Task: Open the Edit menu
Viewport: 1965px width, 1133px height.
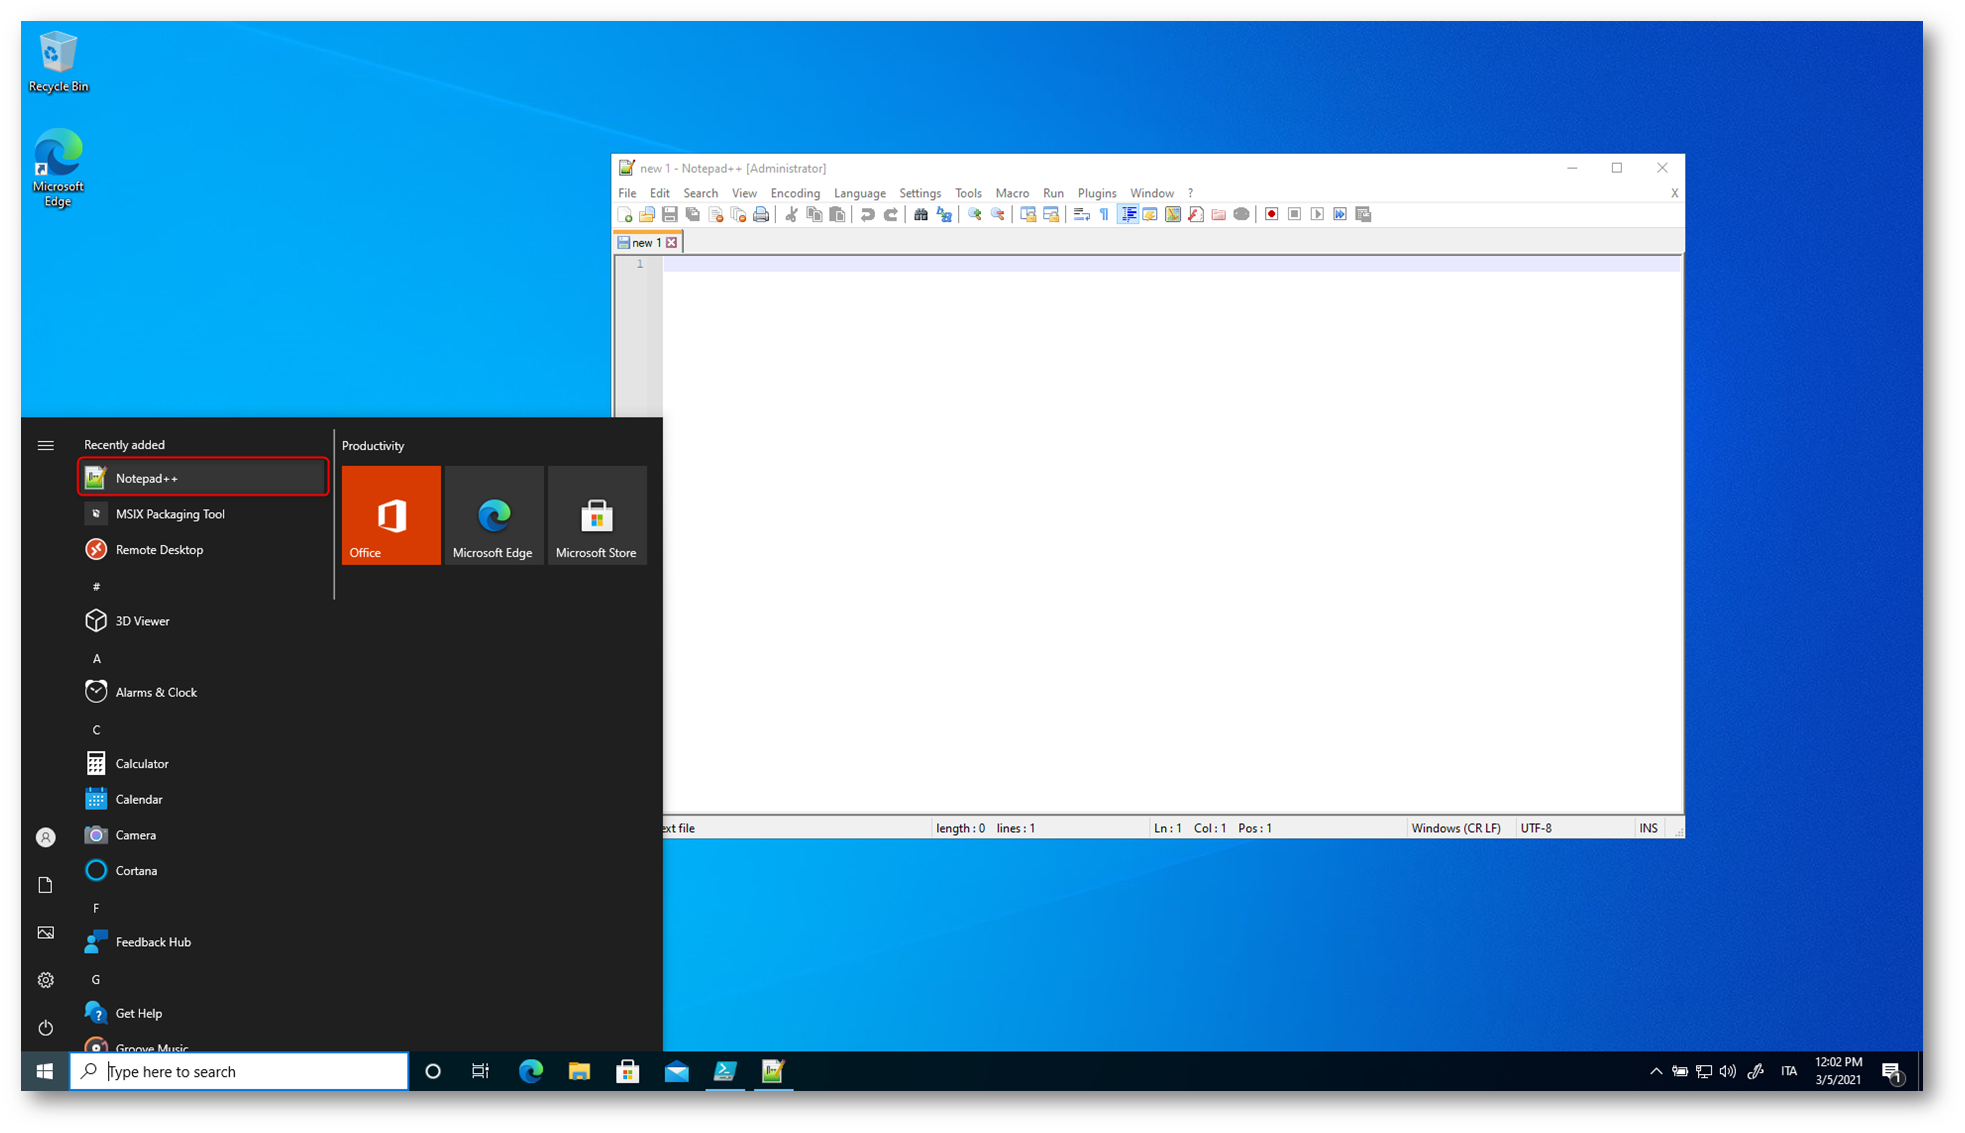Action: point(660,193)
